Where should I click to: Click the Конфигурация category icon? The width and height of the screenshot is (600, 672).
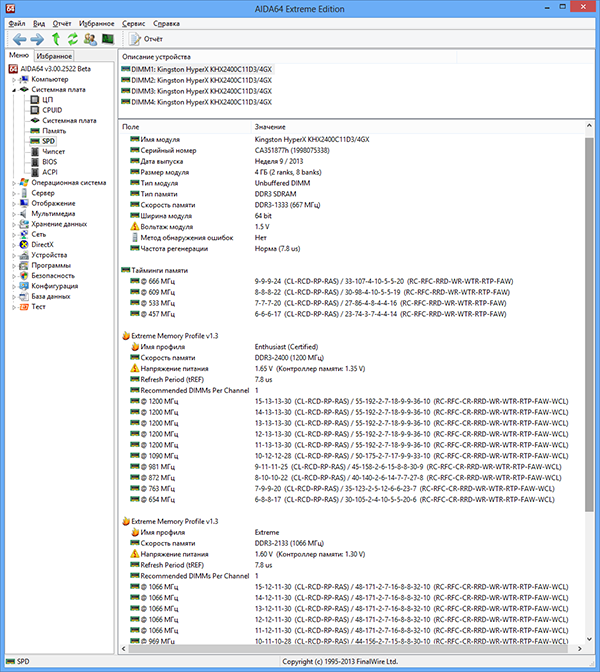pyautogui.click(x=24, y=286)
